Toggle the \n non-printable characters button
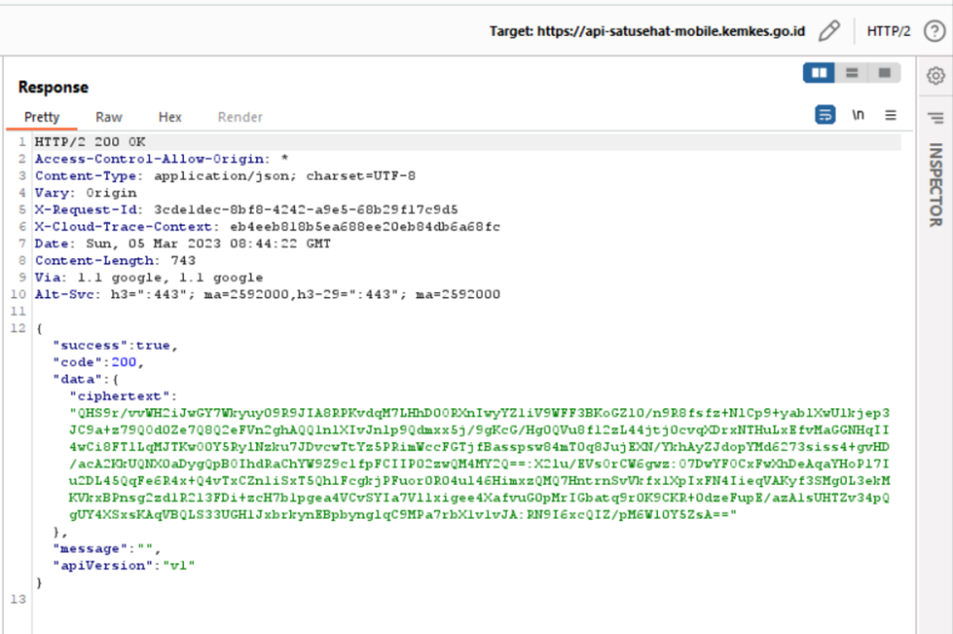The height and width of the screenshot is (634, 953). (858, 115)
